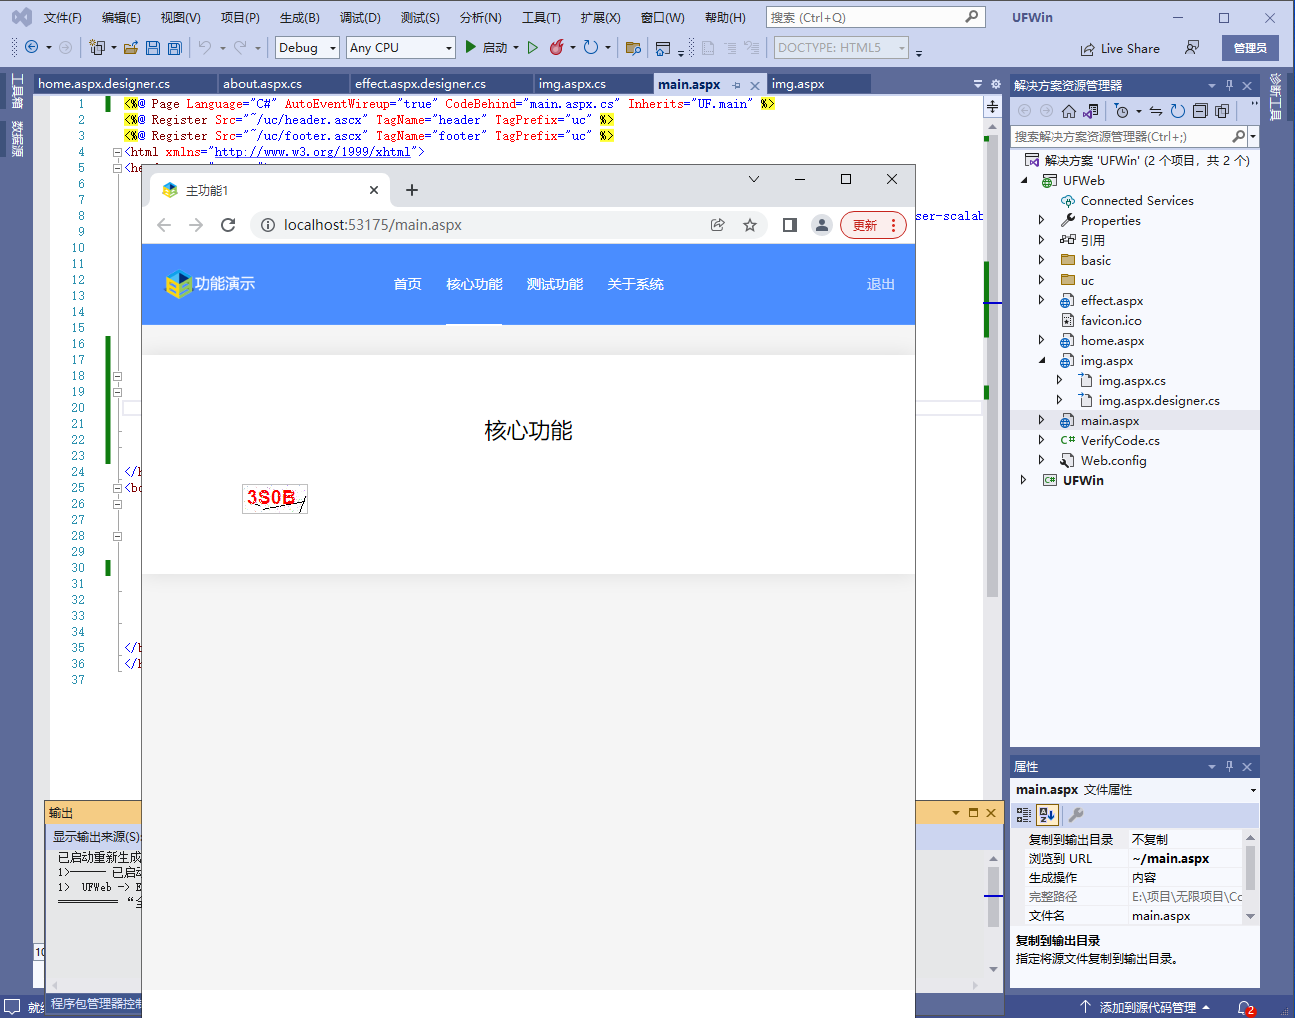Open the 工具(T) menu
This screenshot has width=1295, height=1018.
pyautogui.click(x=541, y=17)
